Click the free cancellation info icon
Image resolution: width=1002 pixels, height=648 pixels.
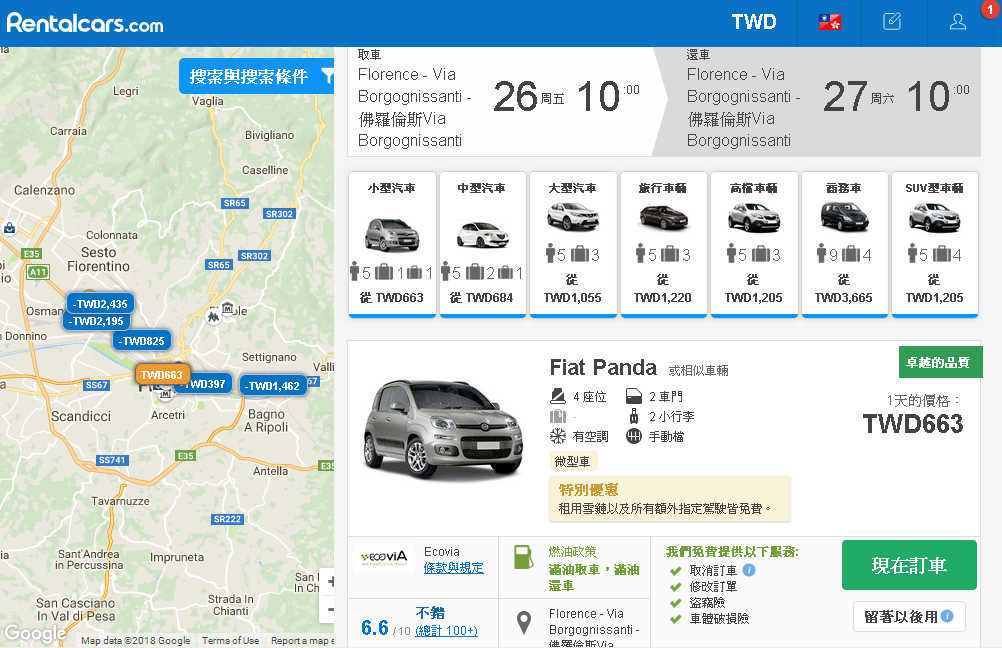[750, 570]
